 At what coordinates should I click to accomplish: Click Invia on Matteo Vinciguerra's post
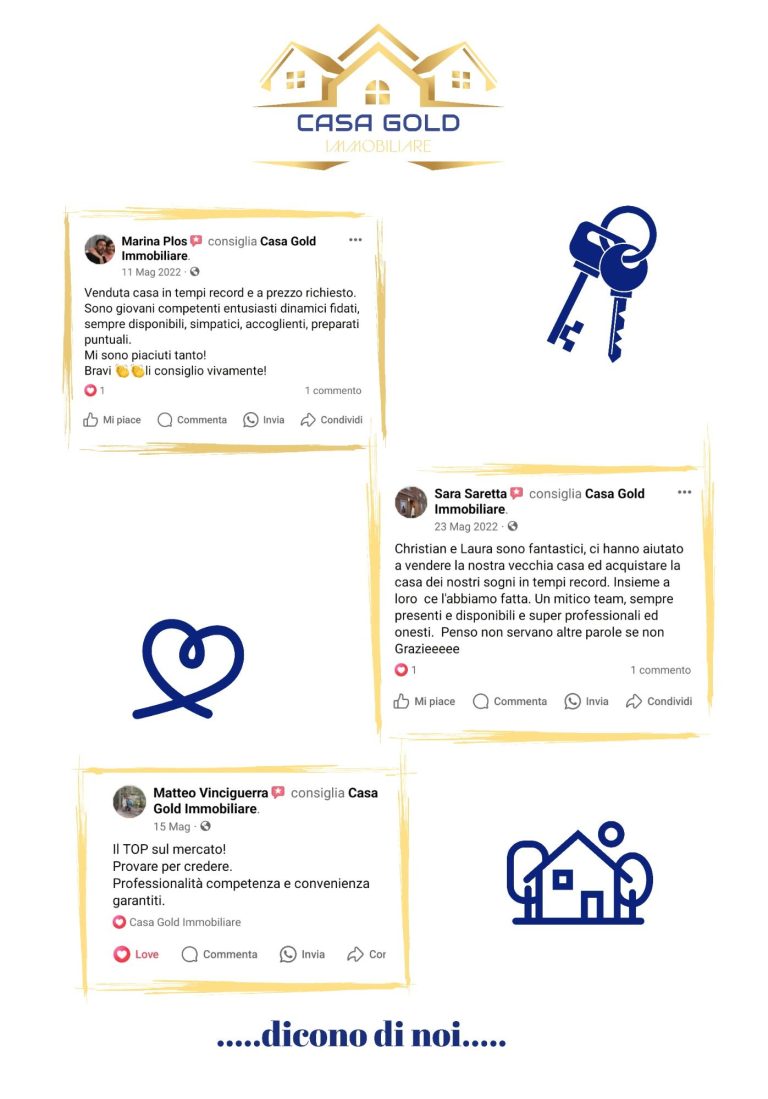coord(302,954)
